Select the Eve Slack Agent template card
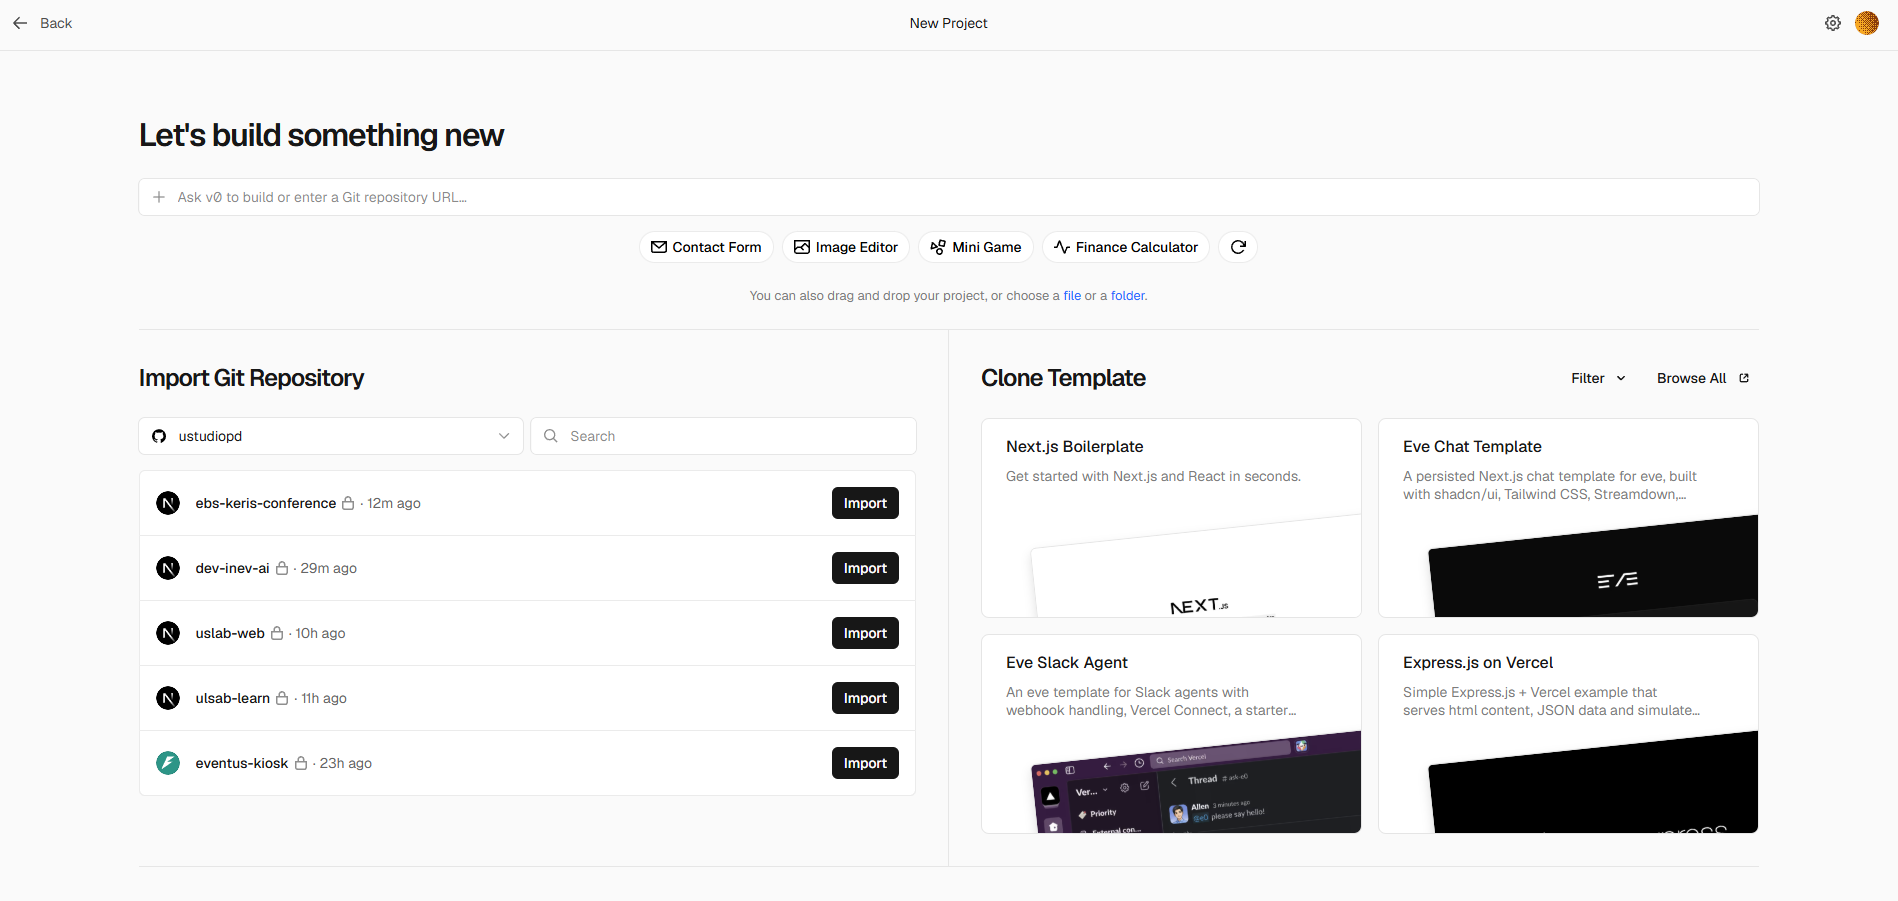Screen dimensions: 1898x901 tap(1171, 734)
